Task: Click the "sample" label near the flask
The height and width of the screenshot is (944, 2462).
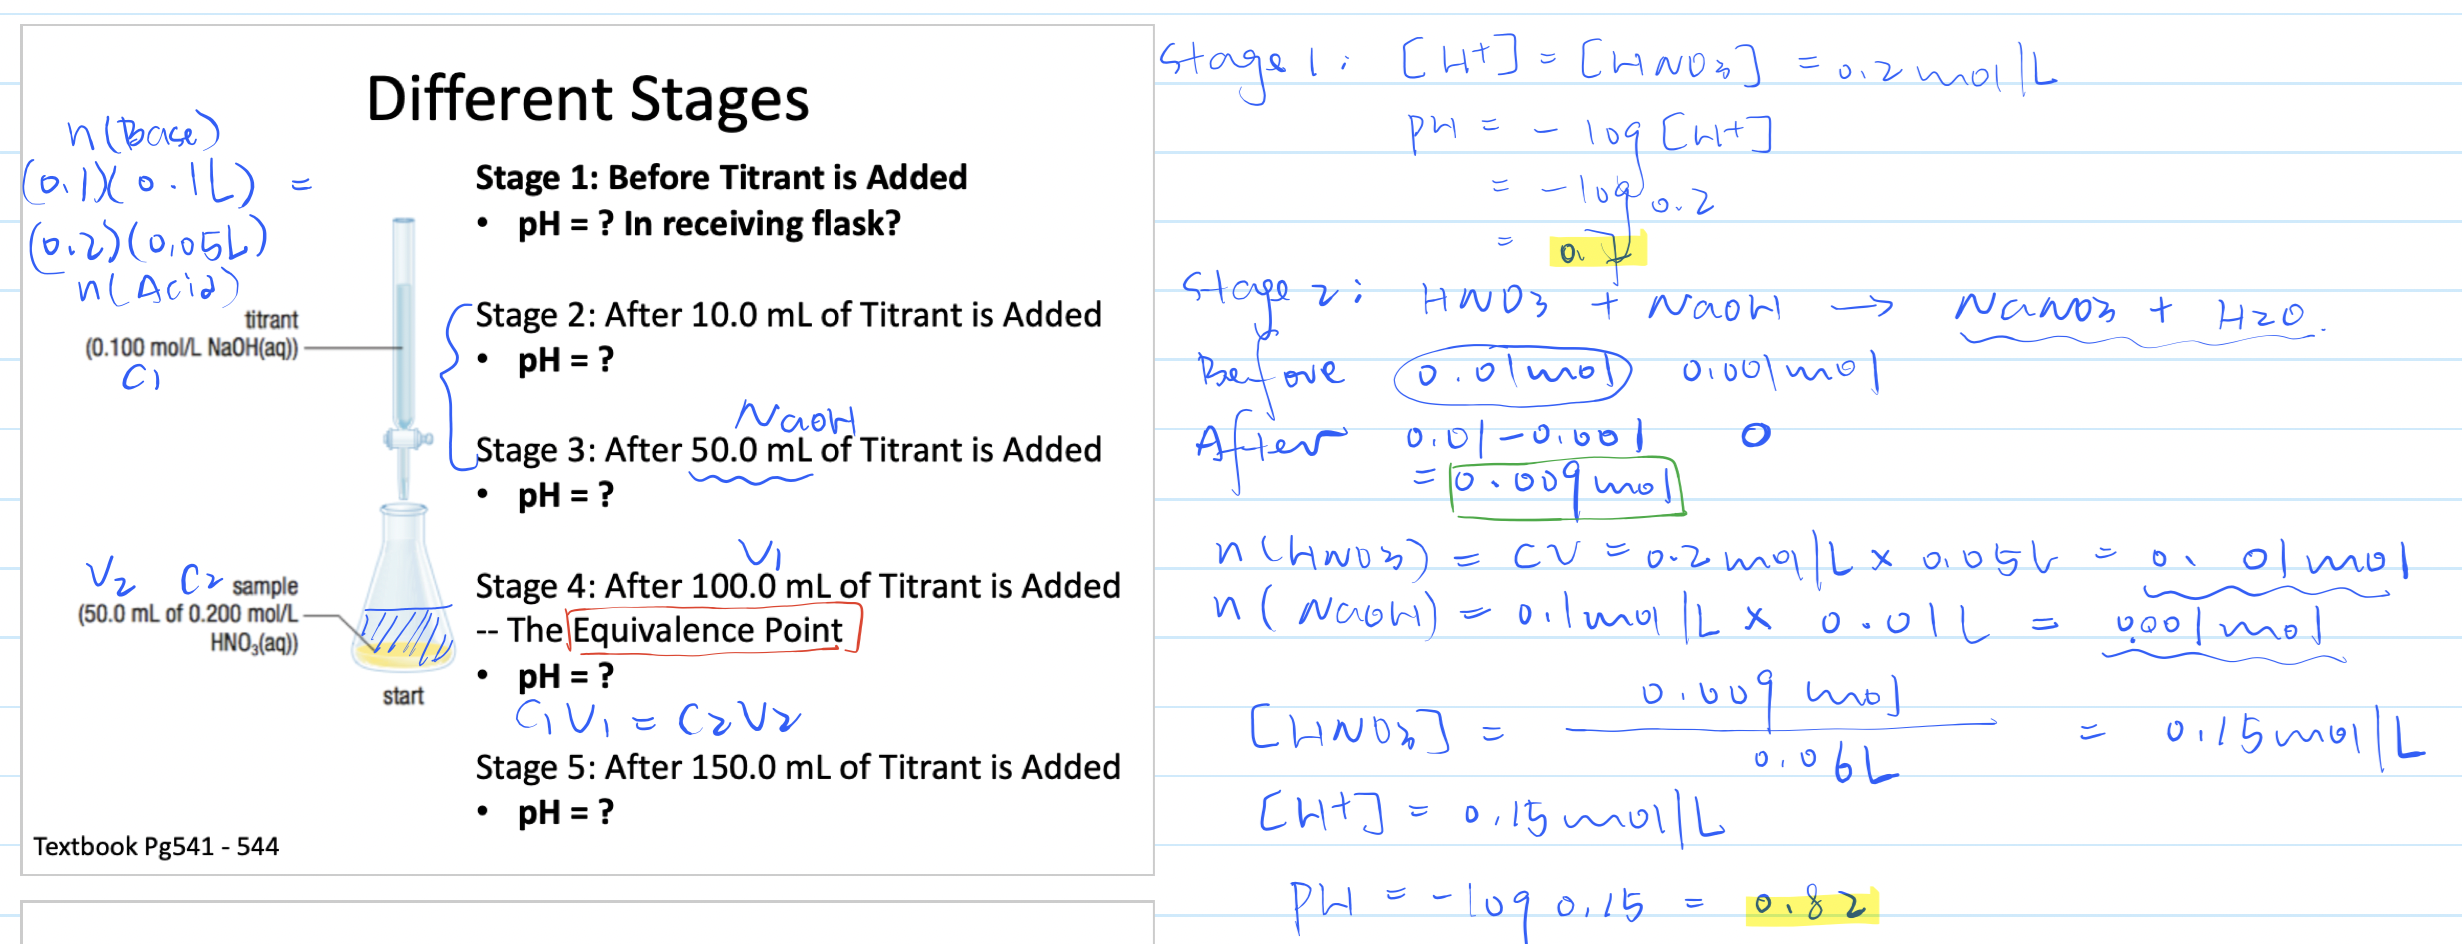Action: point(265,586)
